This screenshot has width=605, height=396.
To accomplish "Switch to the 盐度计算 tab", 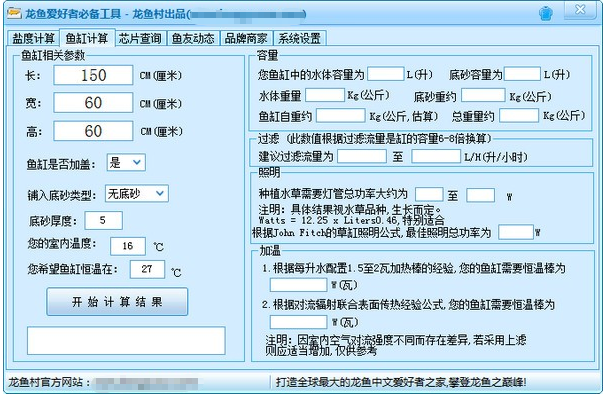I will pyautogui.click(x=33, y=38).
